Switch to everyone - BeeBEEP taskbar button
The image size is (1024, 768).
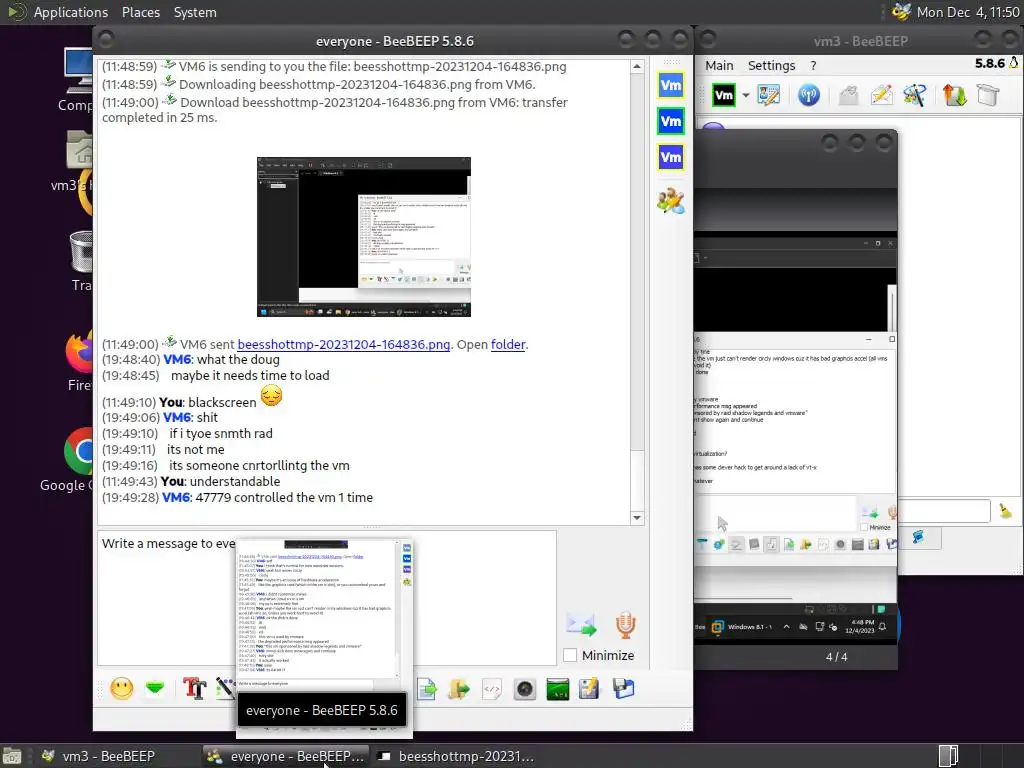click(285, 756)
